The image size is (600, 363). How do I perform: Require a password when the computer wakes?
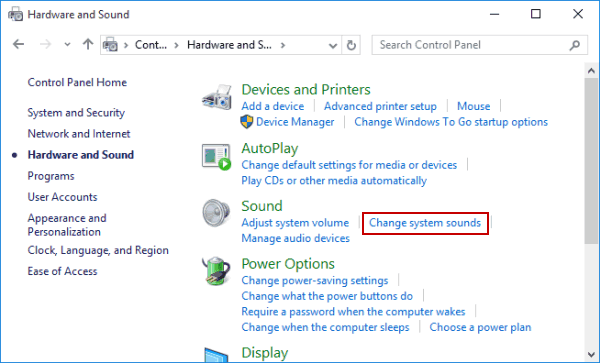(x=353, y=312)
